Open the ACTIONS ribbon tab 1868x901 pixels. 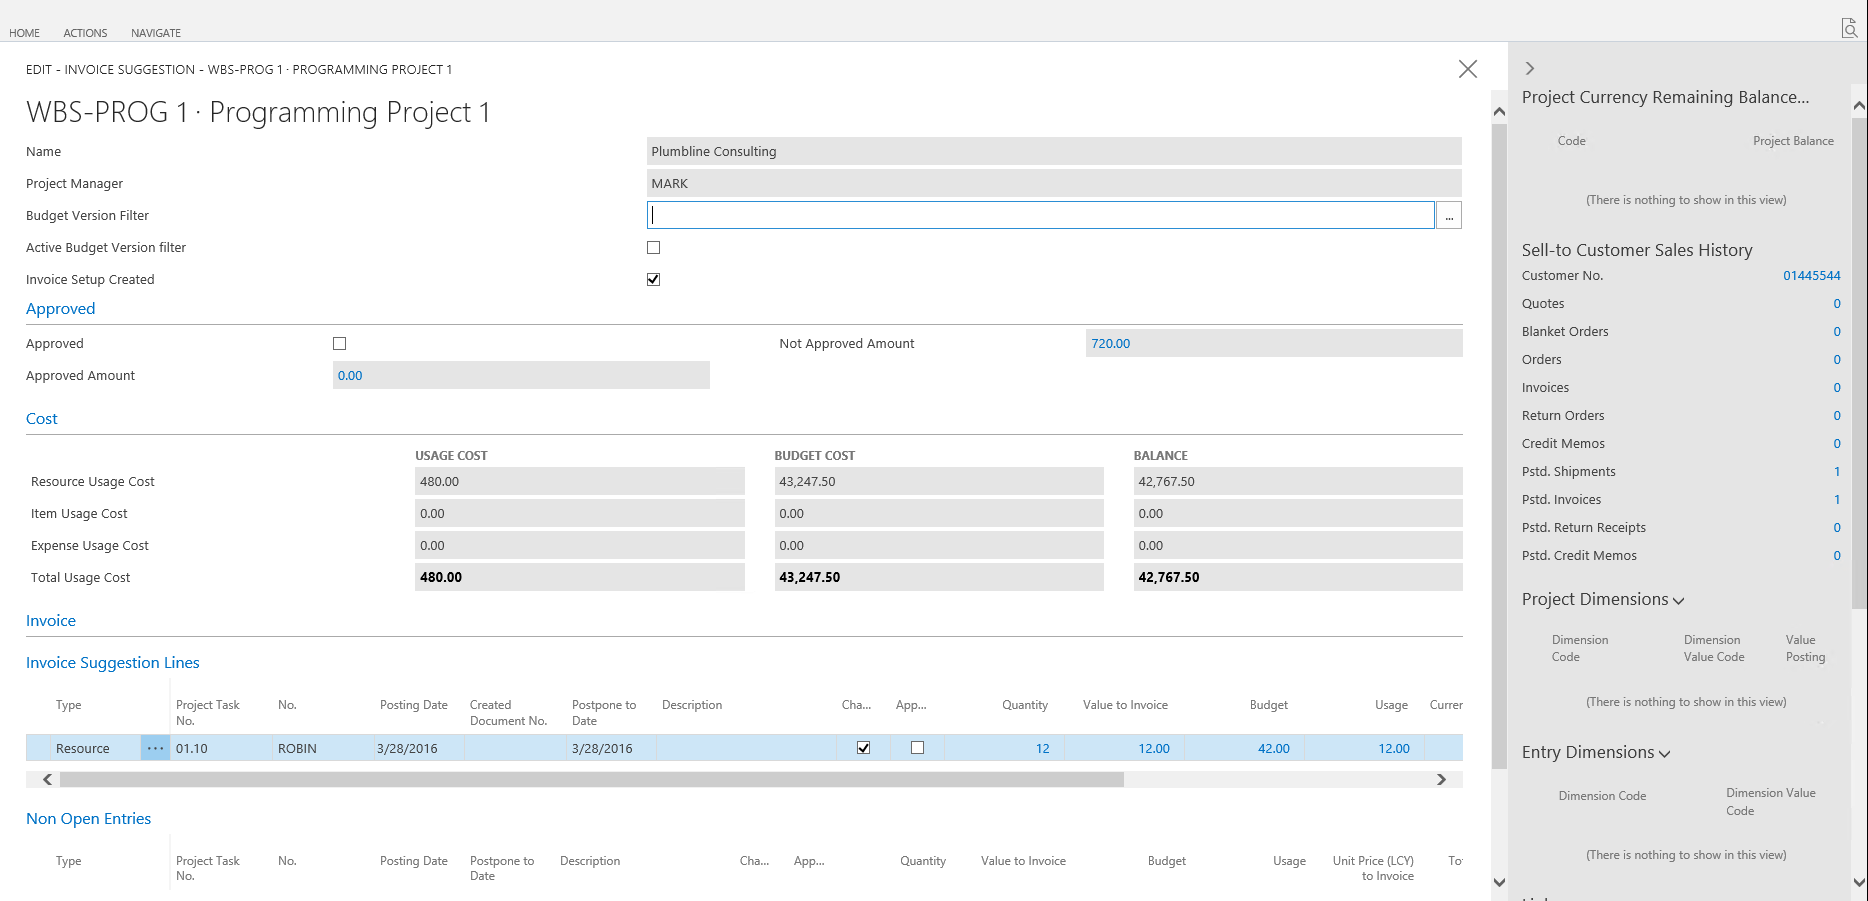[x=85, y=33]
